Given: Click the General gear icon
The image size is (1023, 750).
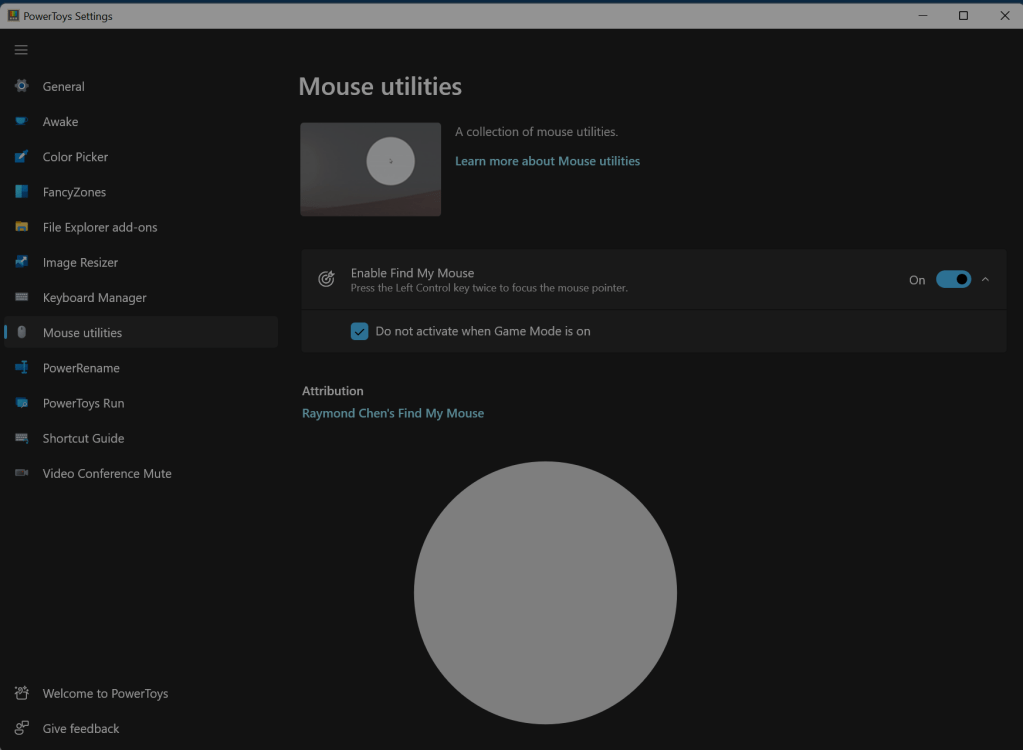Looking at the screenshot, I should click(22, 86).
